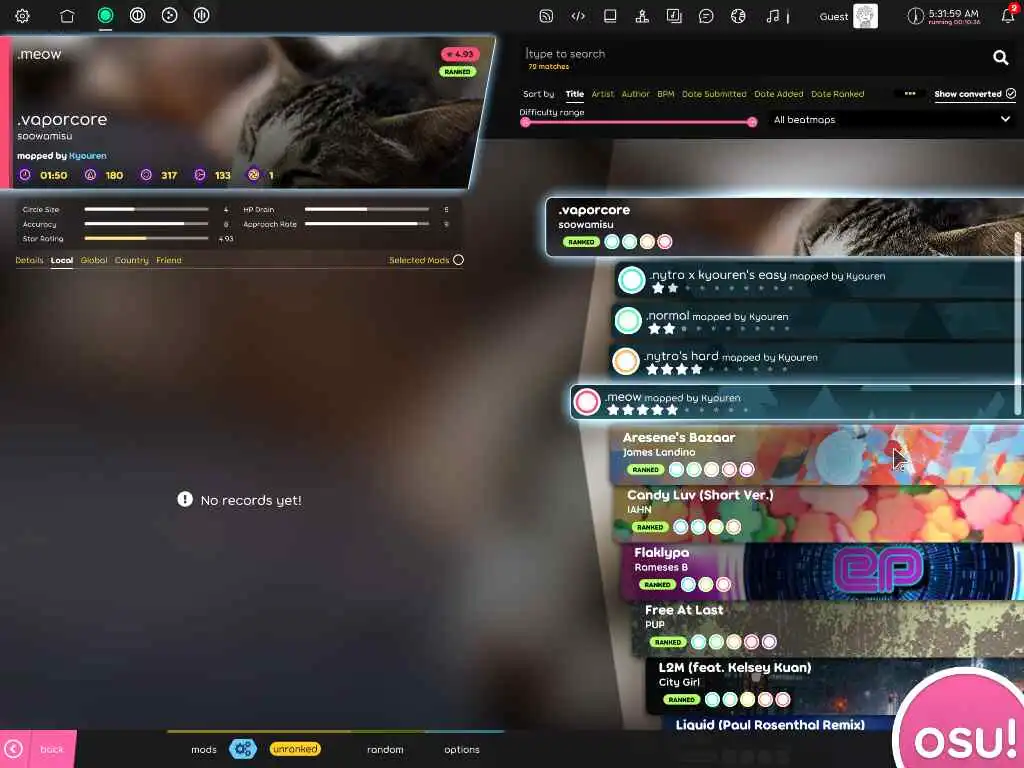
Task: Click the random button
Action: (x=385, y=749)
